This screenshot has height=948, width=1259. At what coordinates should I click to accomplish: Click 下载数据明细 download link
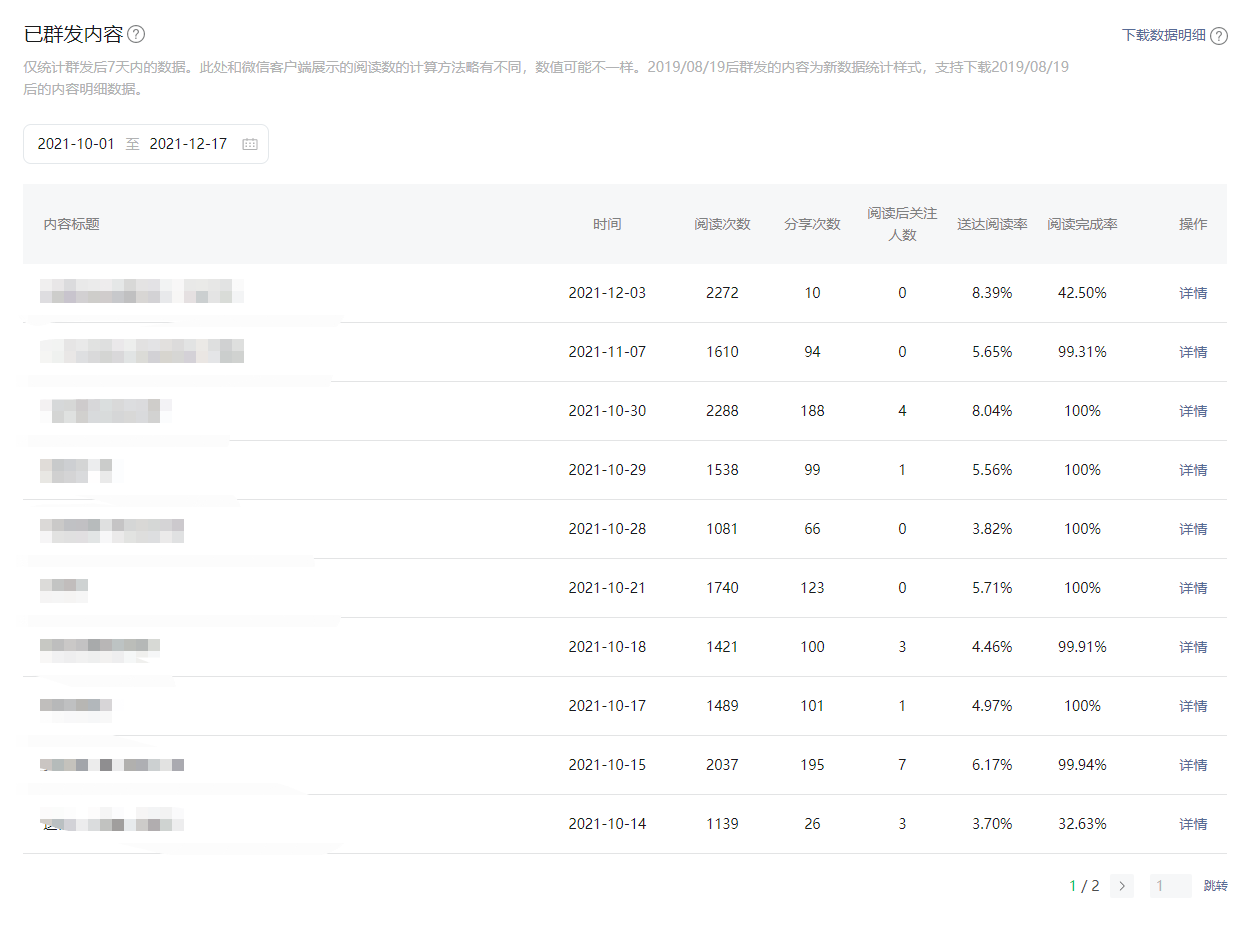point(1163,35)
